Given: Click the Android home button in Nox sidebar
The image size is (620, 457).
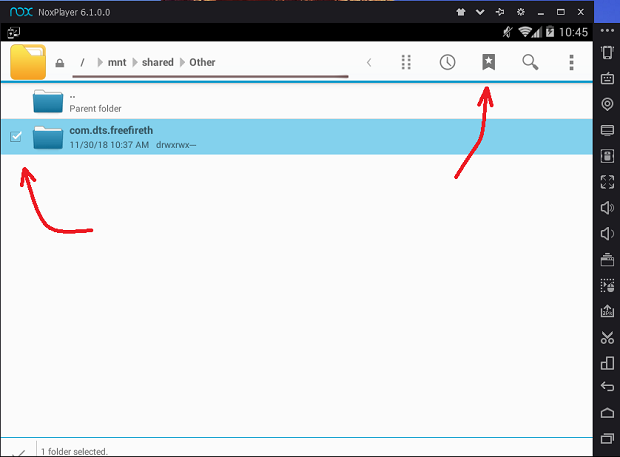Looking at the screenshot, I should tap(607, 412).
